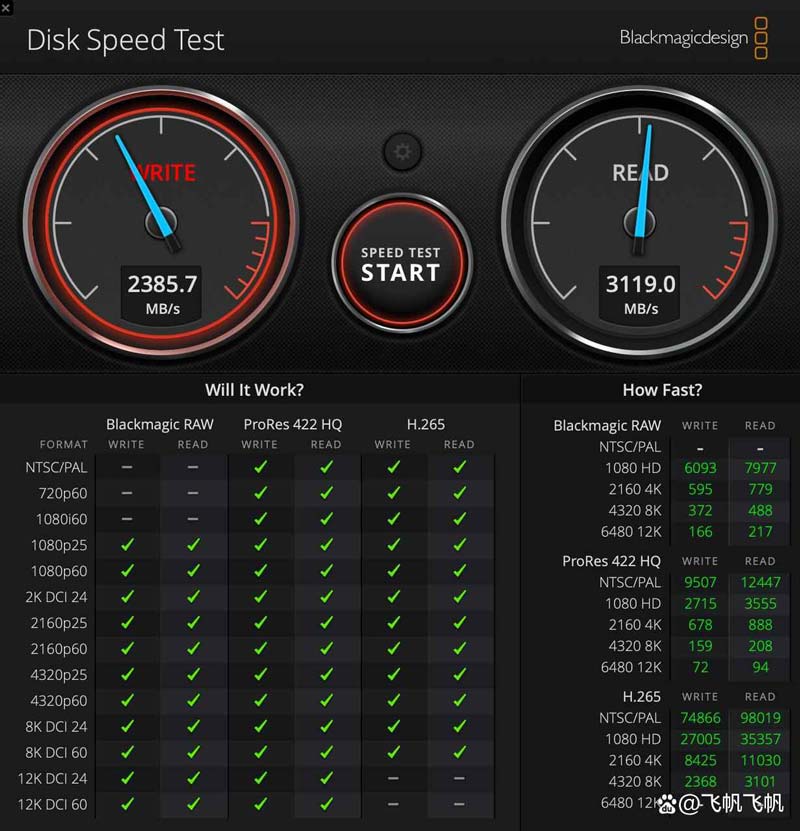This screenshot has width=800, height=831.
Task: Close the window with the X icon
Action: click(x=6, y=7)
